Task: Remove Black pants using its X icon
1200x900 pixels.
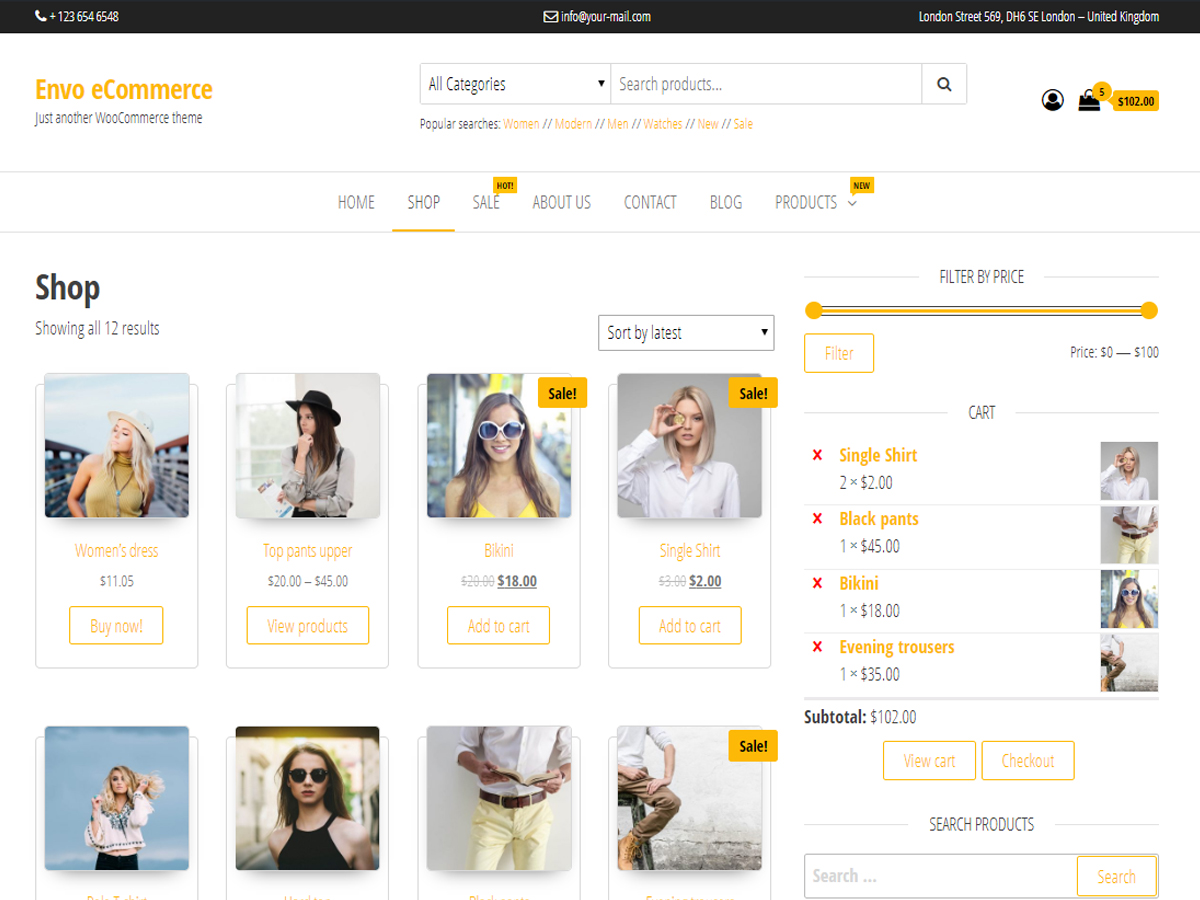Action: (820, 519)
